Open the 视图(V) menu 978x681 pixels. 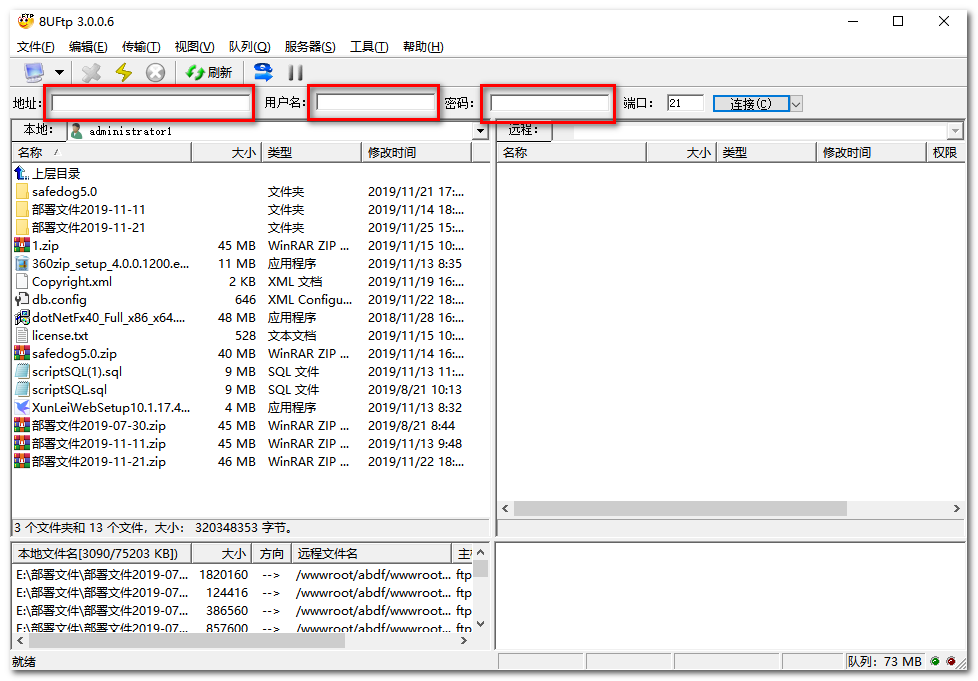point(195,47)
